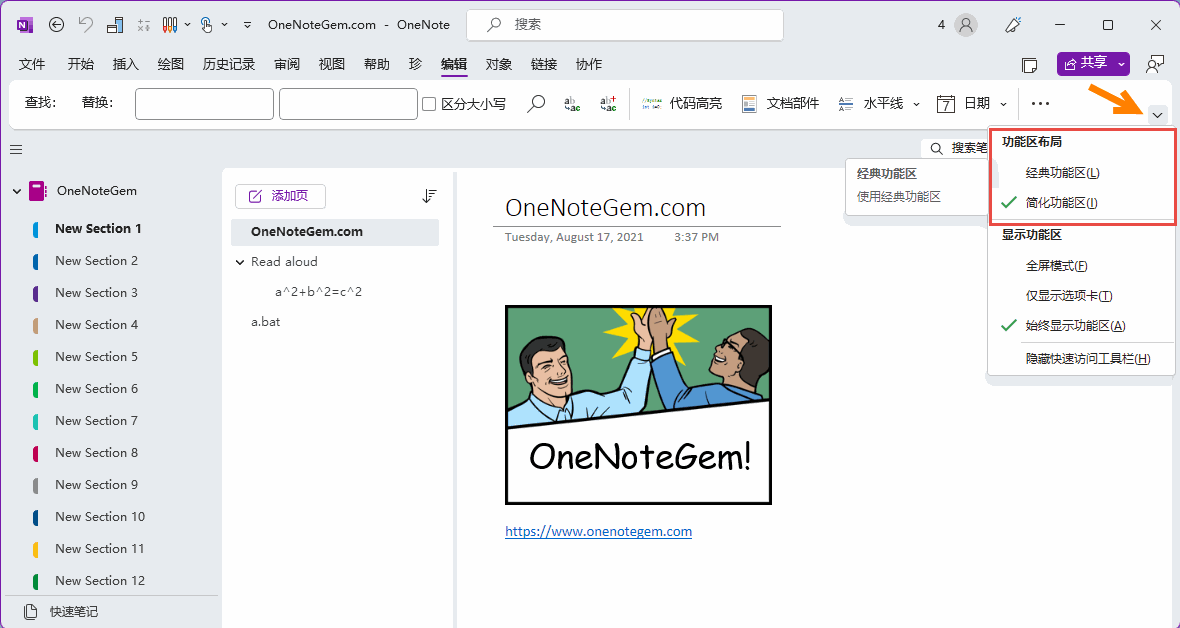Image resolution: width=1180 pixels, height=628 pixels.
Task: Click the title bar 搜索 search box
Action: [625, 25]
